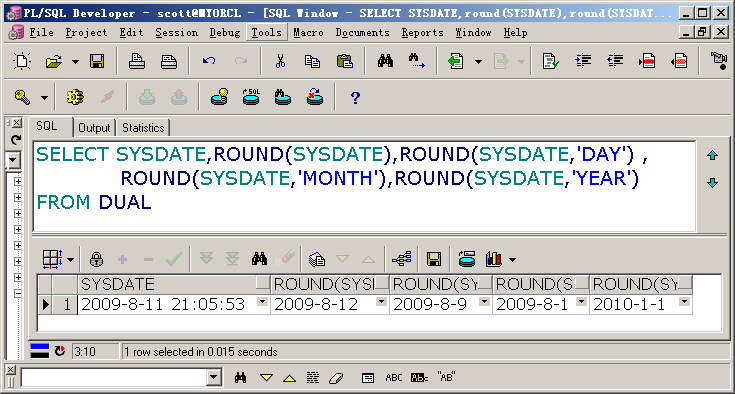Open the Explain Plan SQL icon
The height and width of the screenshot is (394, 735).
coord(251,97)
